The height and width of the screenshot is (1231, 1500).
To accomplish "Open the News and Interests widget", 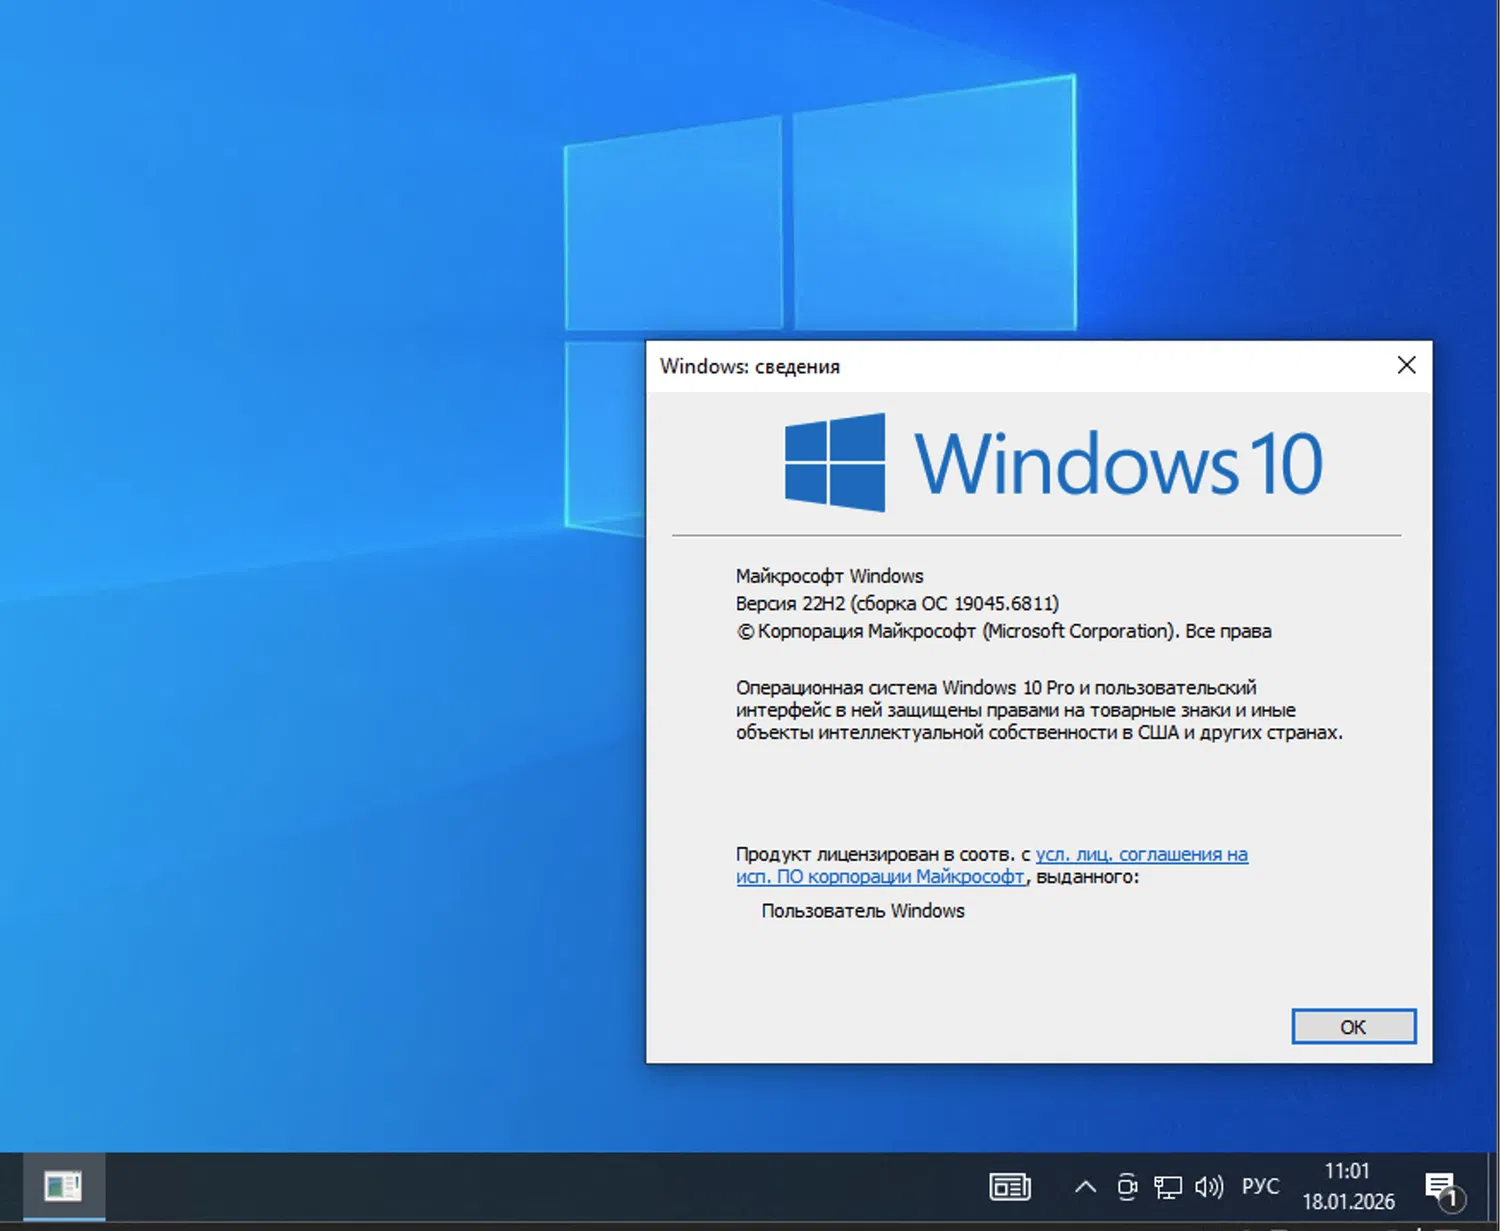I will tap(1009, 1185).
